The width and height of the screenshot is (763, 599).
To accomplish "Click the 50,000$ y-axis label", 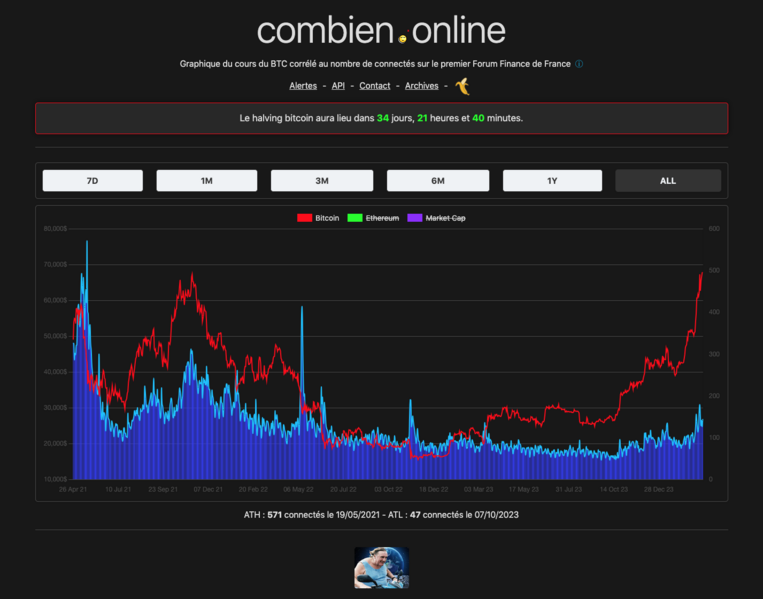I will click(x=55, y=336).
